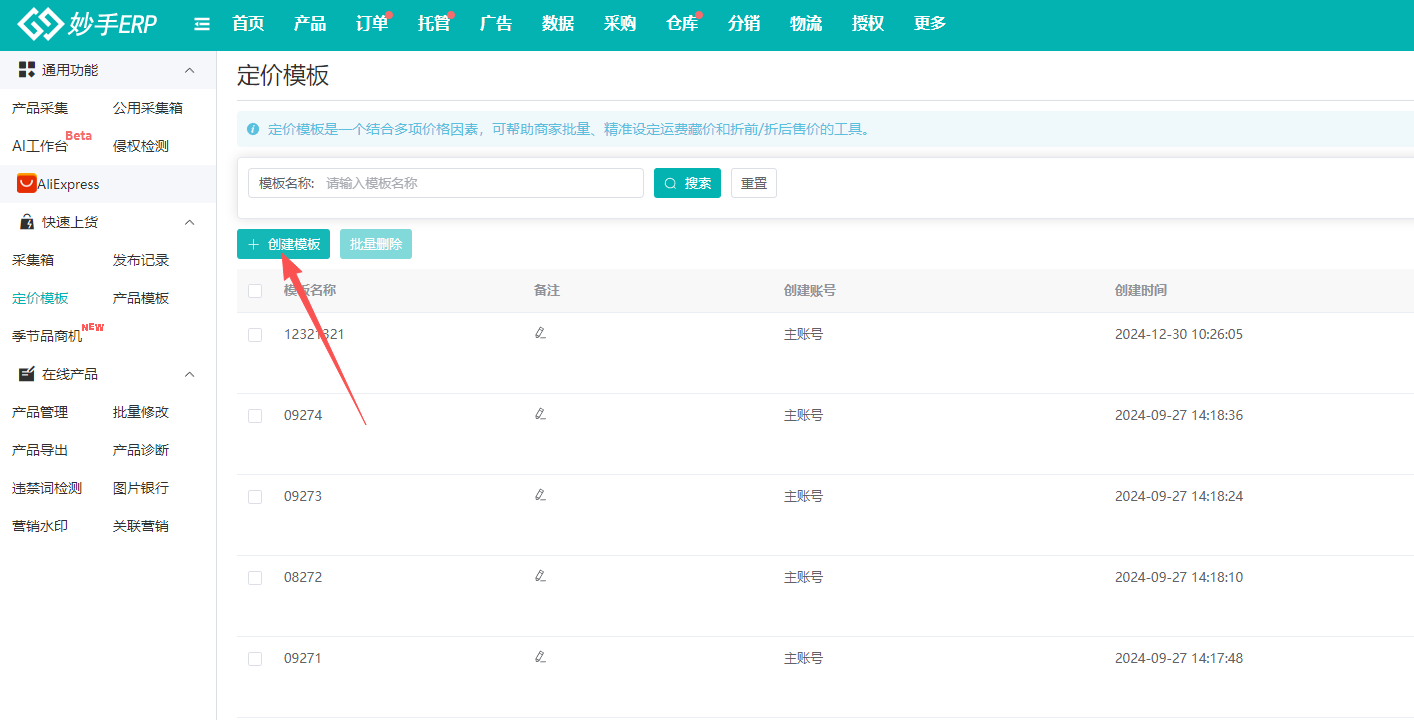Open the 订单 menu in top navigation
The image size is (1414, 720).
(370, 24)
